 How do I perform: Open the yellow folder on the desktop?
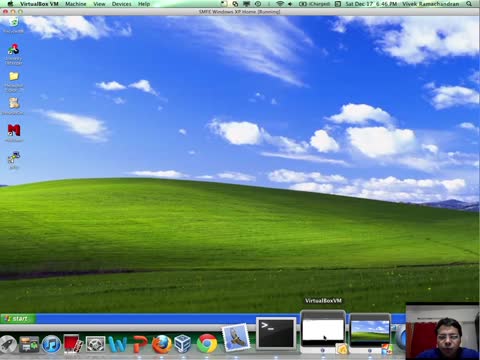click(14, 81)
